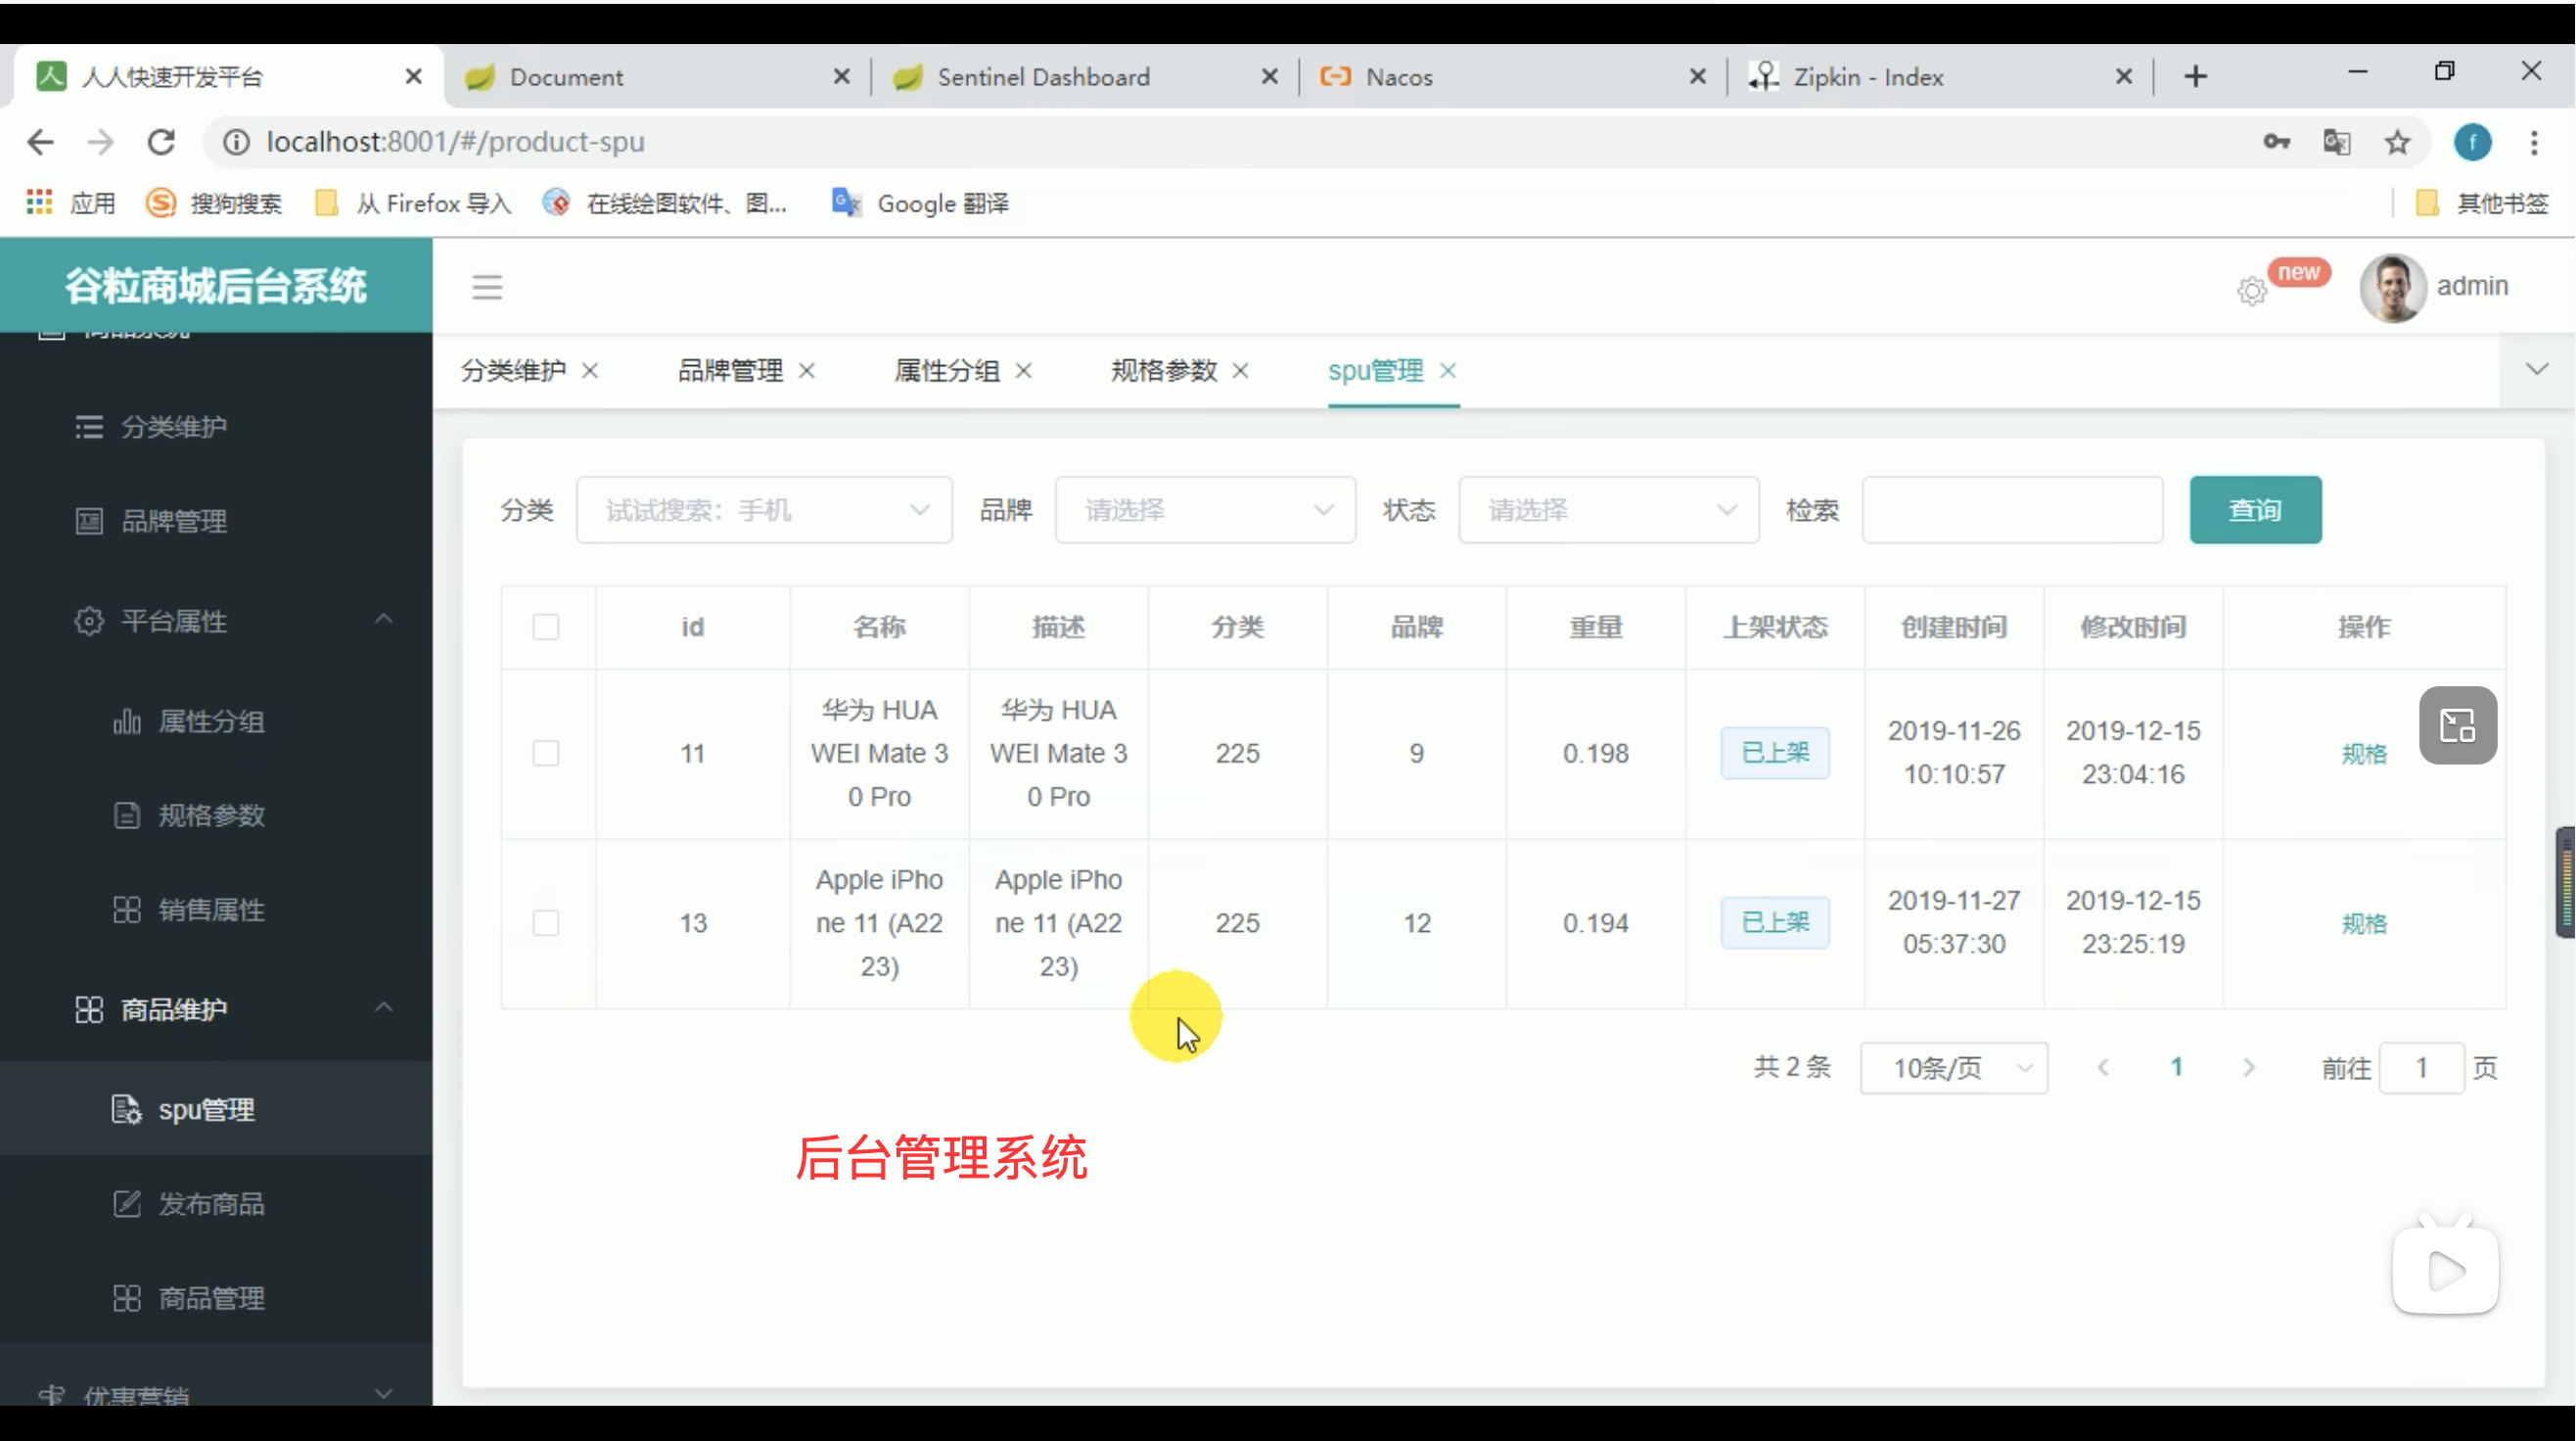2576x1441 pixels.
Task: Click the video play button overlay
Action: point(2445,1271)
